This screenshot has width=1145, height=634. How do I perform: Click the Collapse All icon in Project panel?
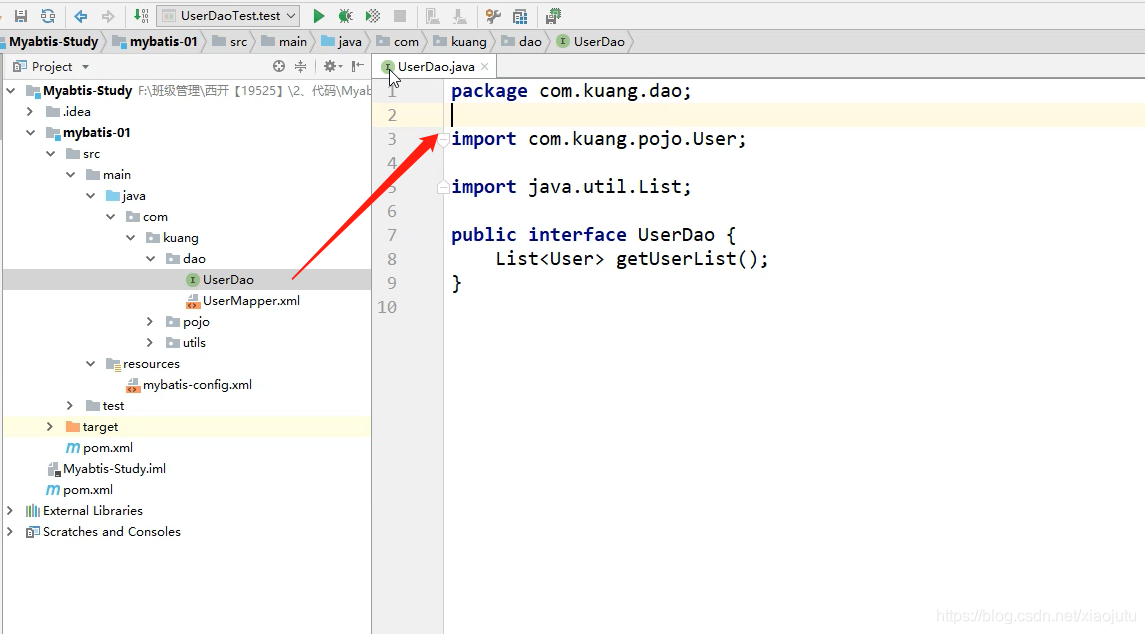pos(300,66)
